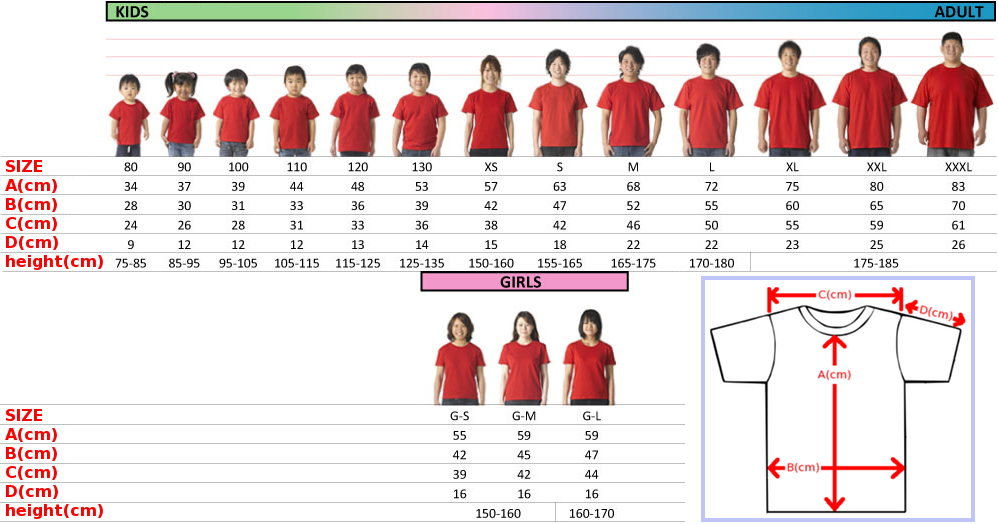Click the girl with pigtails wearing size 90
This screenshot has width=998, height=524.
[182, 113]
